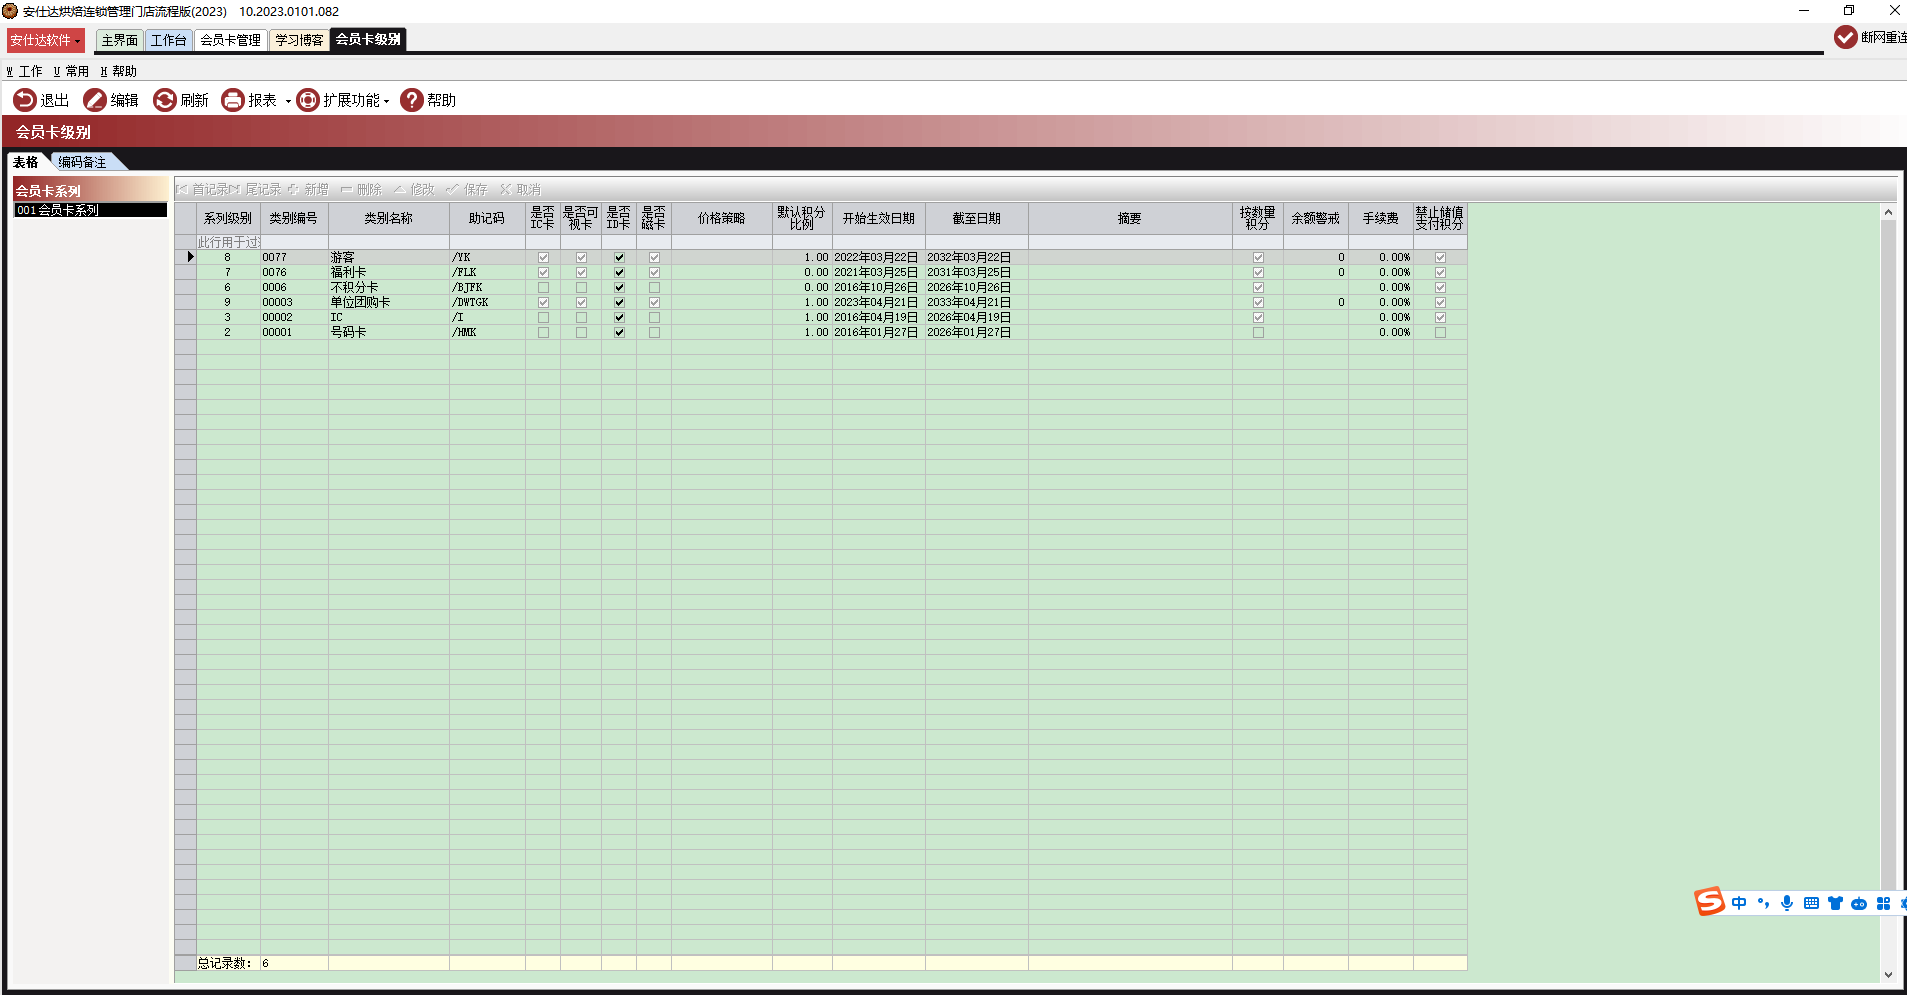Click the 新增 add record button
The image size is (1907, 995).
point(309,189)
